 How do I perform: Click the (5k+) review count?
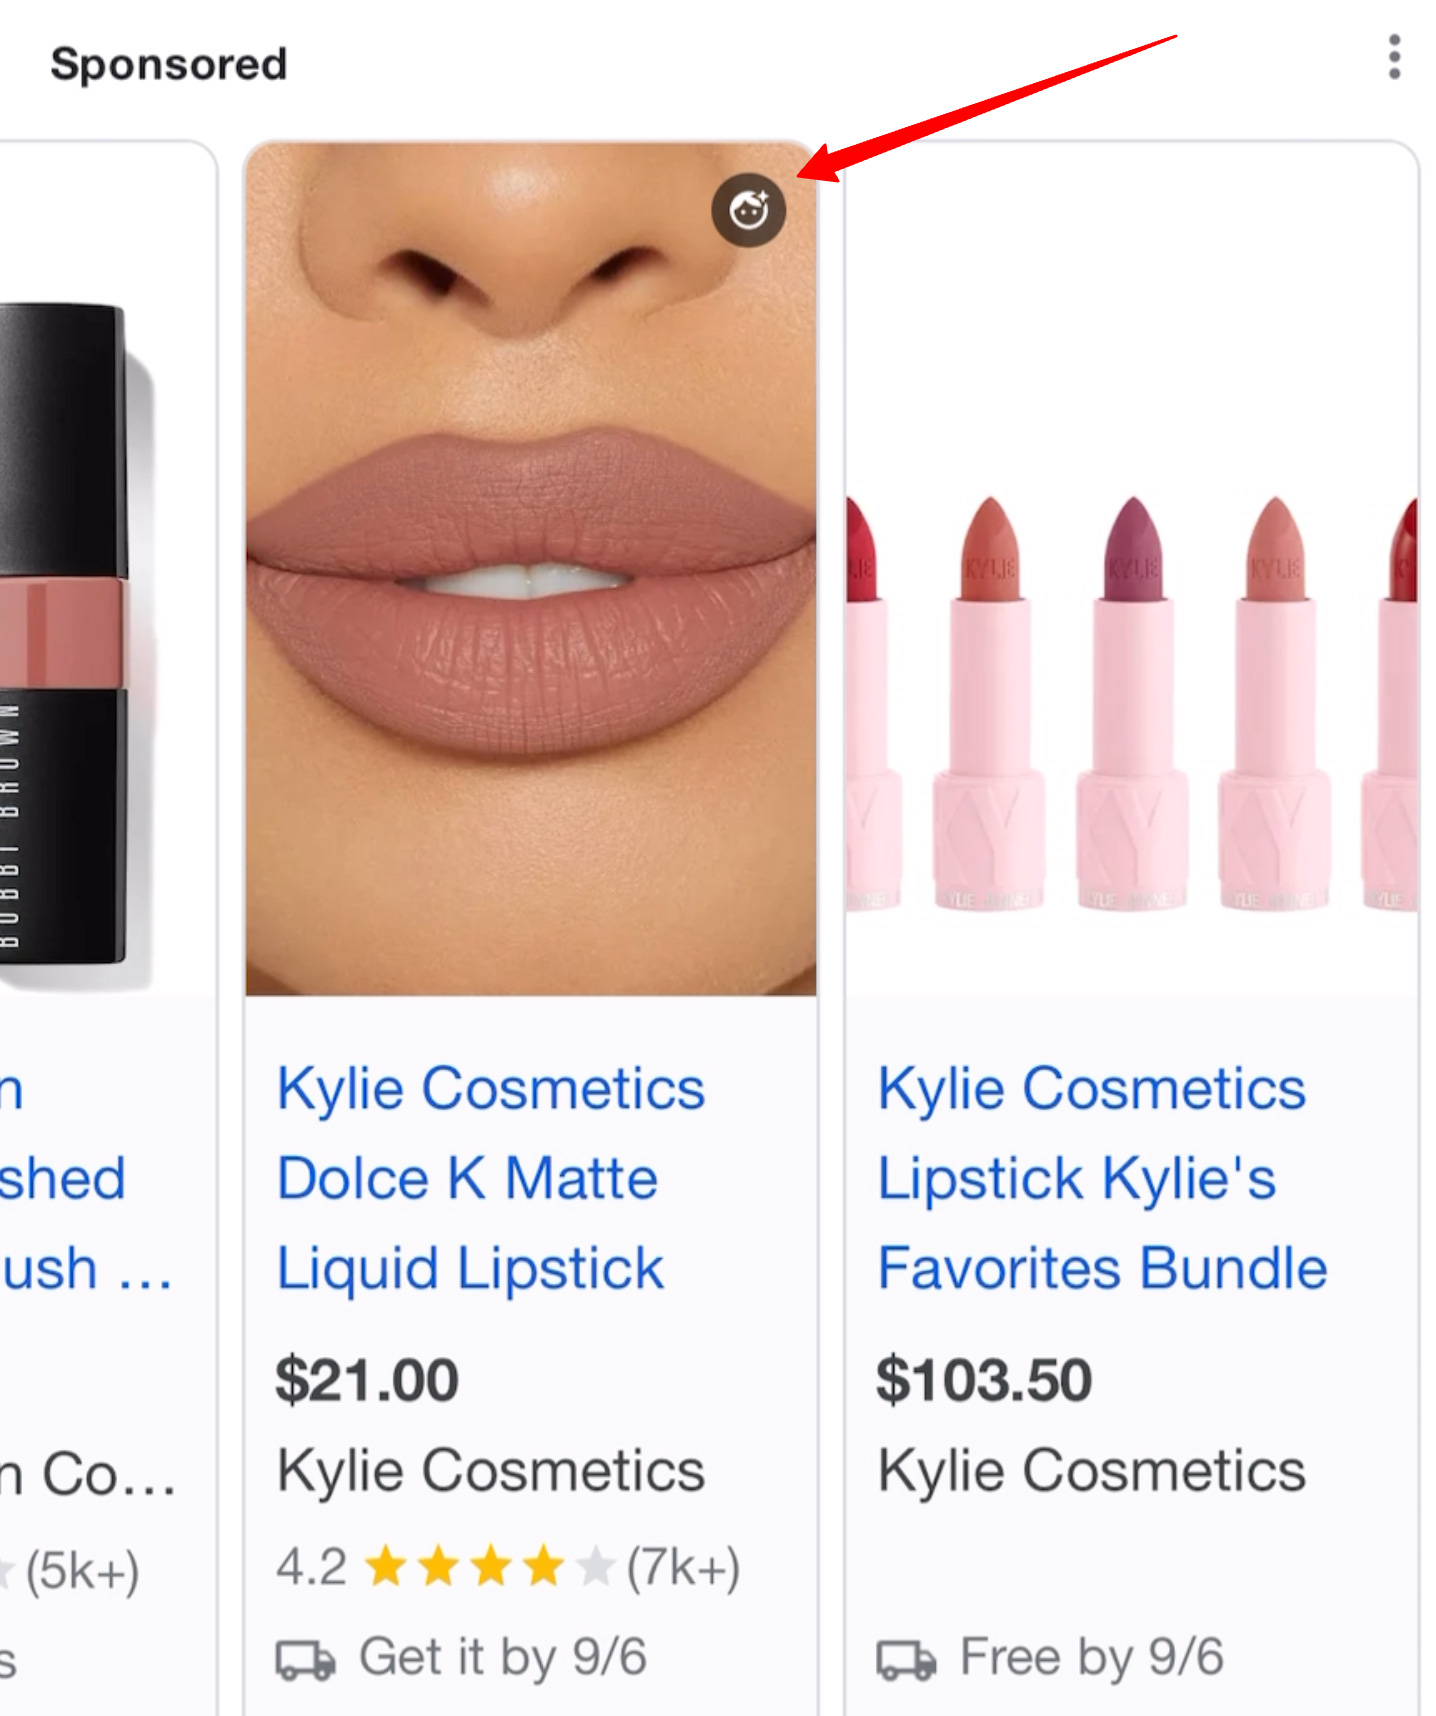82,1571
